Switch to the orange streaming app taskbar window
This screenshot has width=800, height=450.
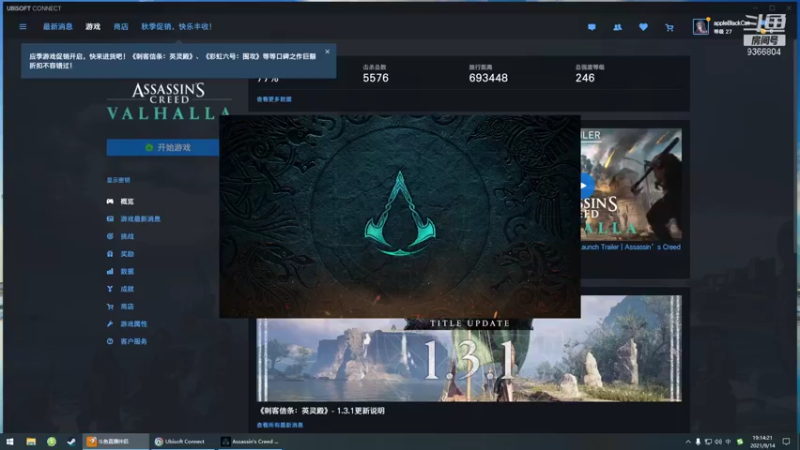pos(115,441)
